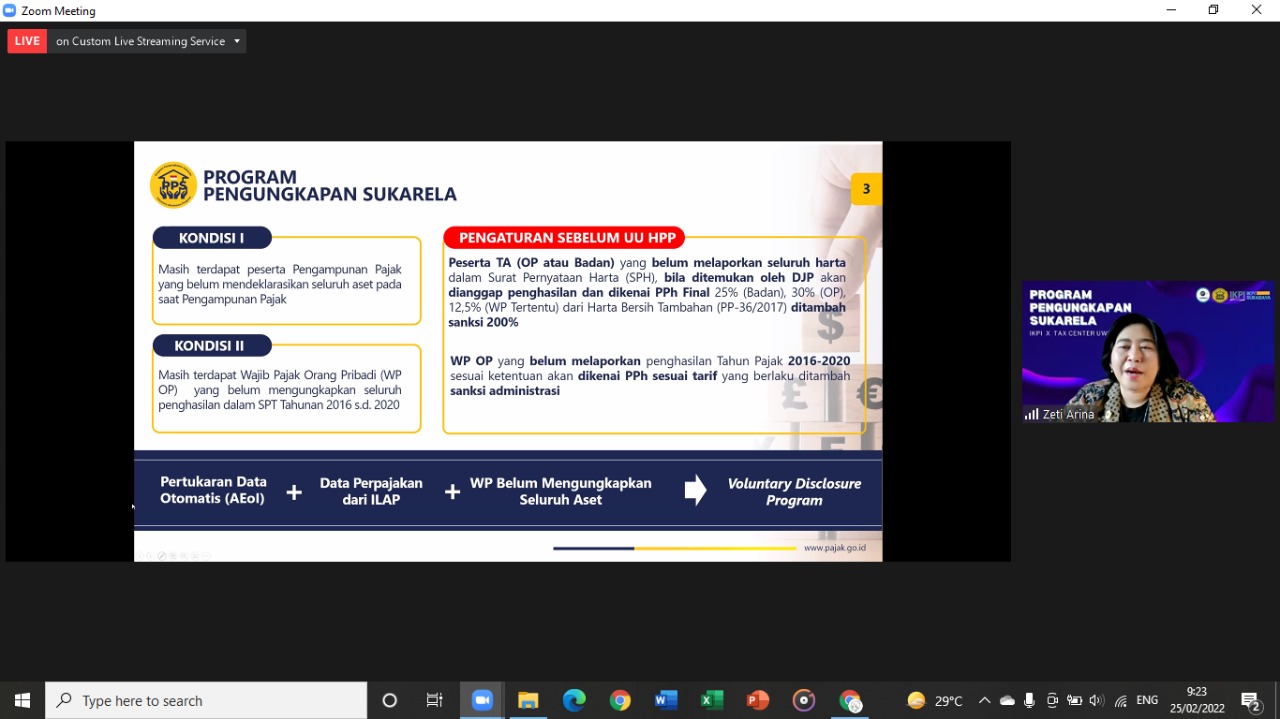Click the Windows Start button
The width and height of the screenshot is (1280, 719).
tap(22, 700)
